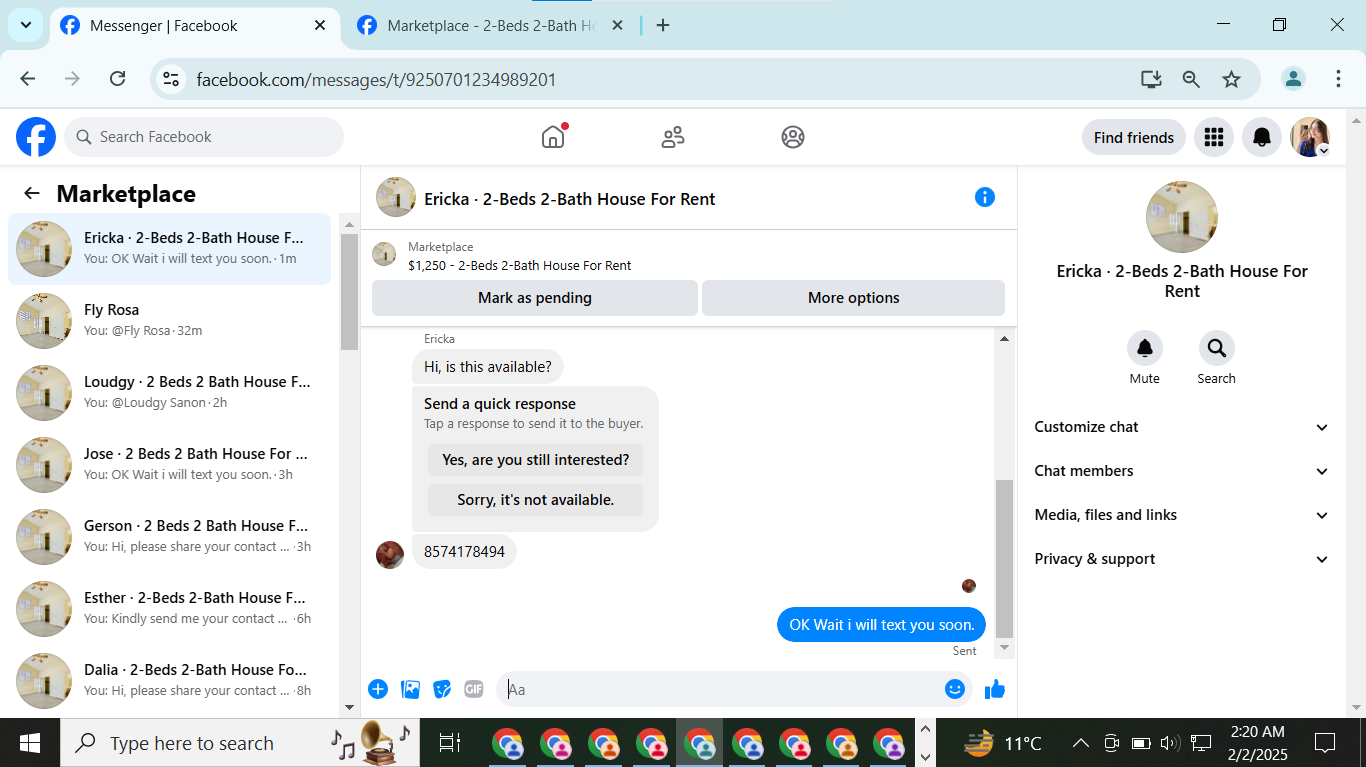Click install app icon in address bar

(x=1151, y=79)
